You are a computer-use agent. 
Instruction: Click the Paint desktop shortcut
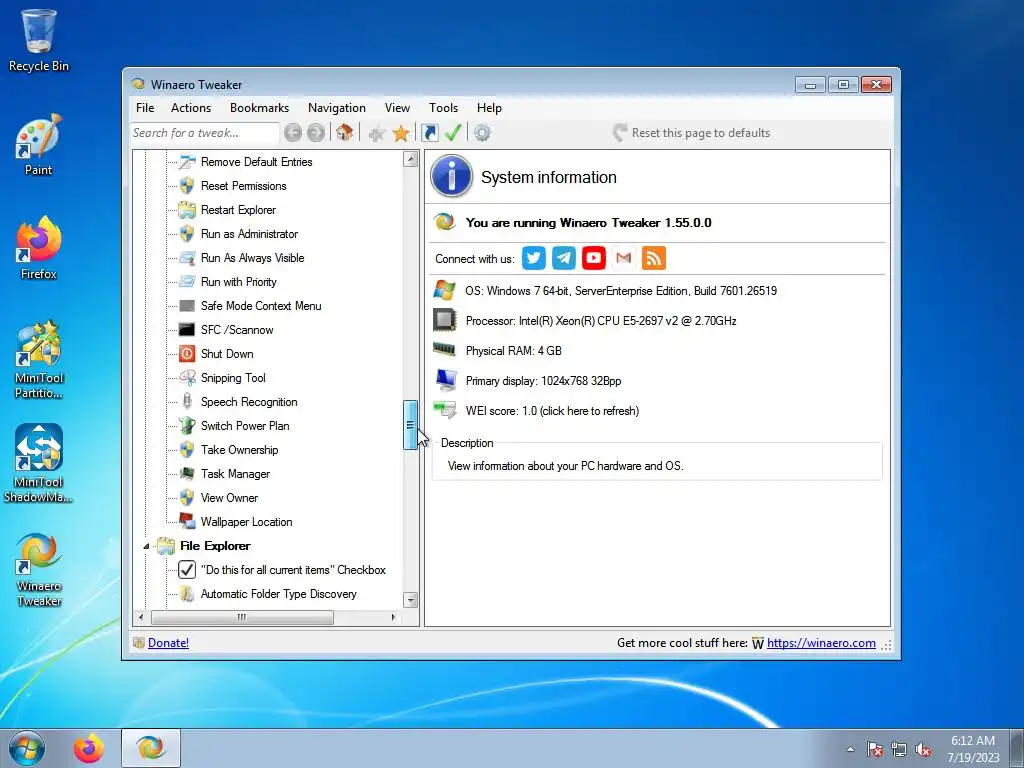click(x=39, y=144)
